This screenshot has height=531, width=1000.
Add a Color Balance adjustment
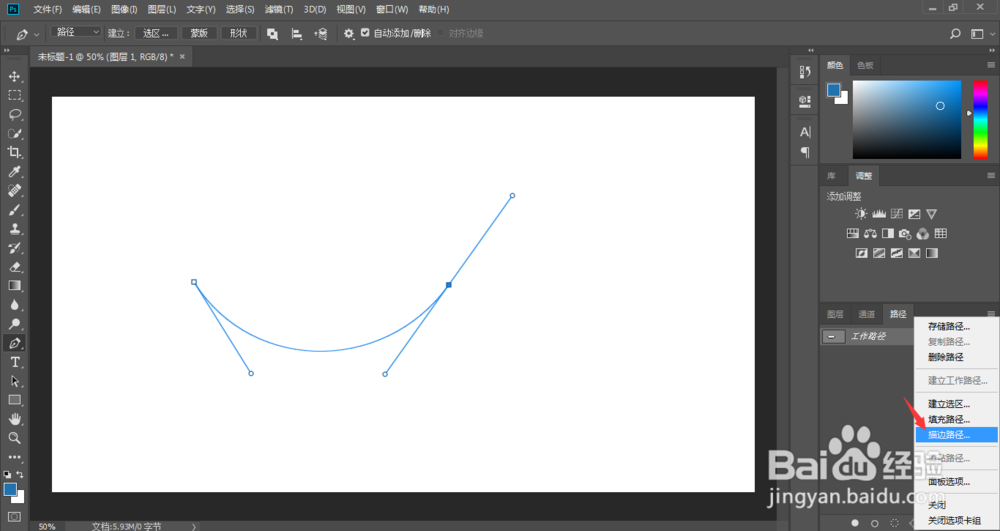tap(871, 233)
